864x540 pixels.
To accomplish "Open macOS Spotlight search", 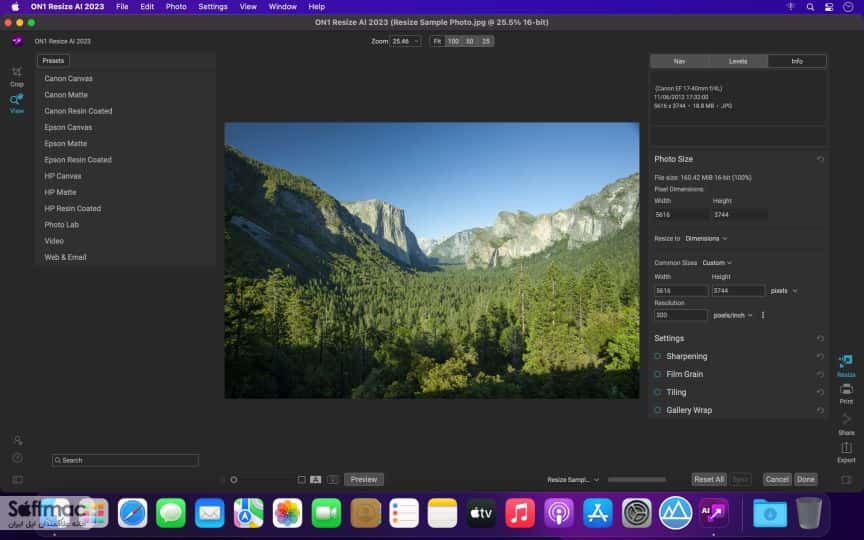I will pyautogui.click(x=810, y=7).
